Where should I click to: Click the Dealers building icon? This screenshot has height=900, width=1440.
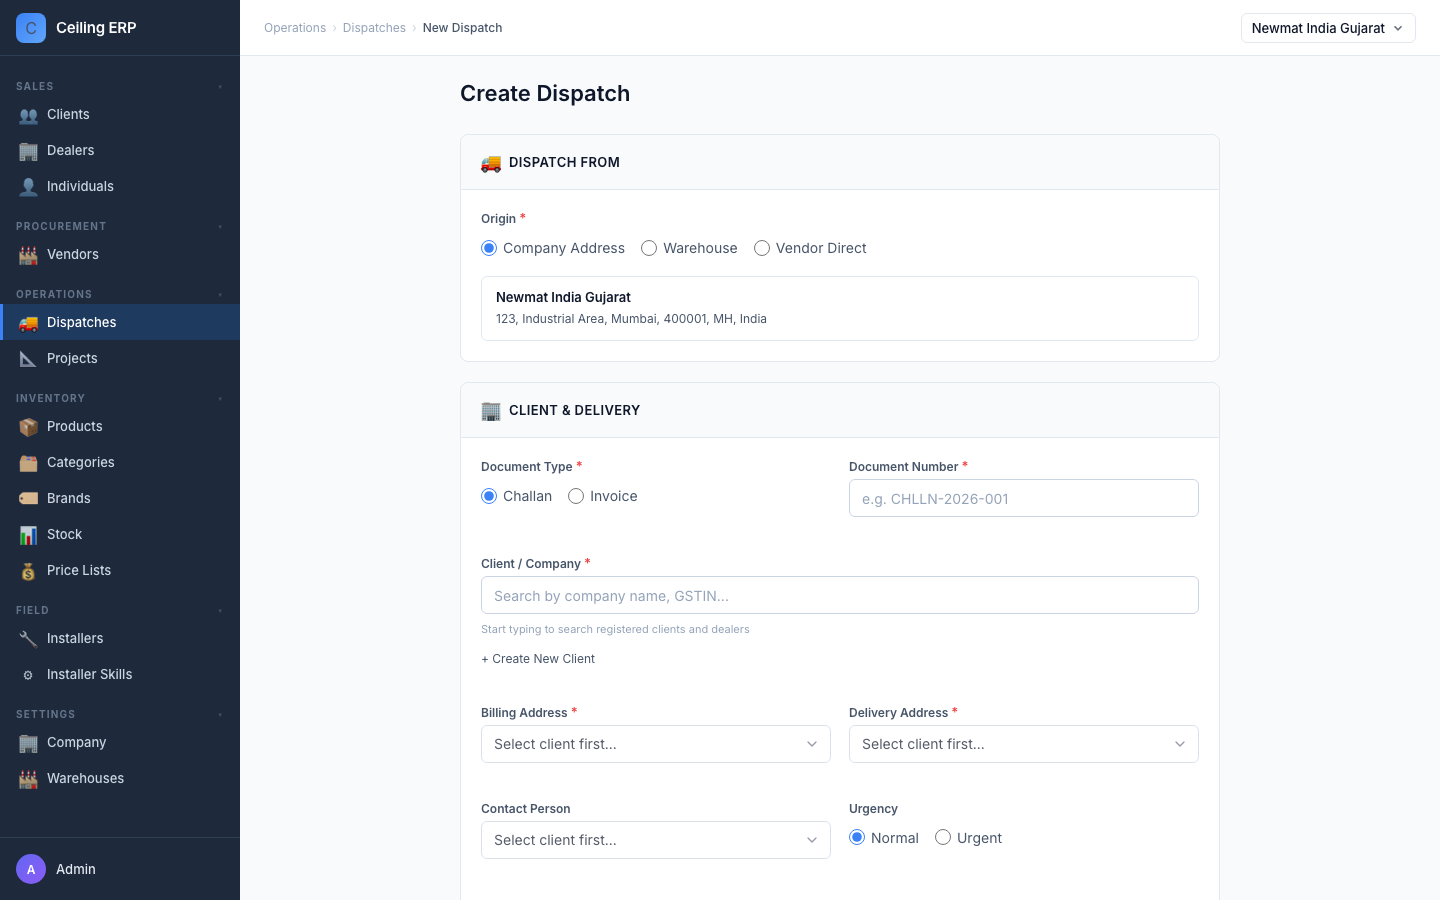point(28,151)
